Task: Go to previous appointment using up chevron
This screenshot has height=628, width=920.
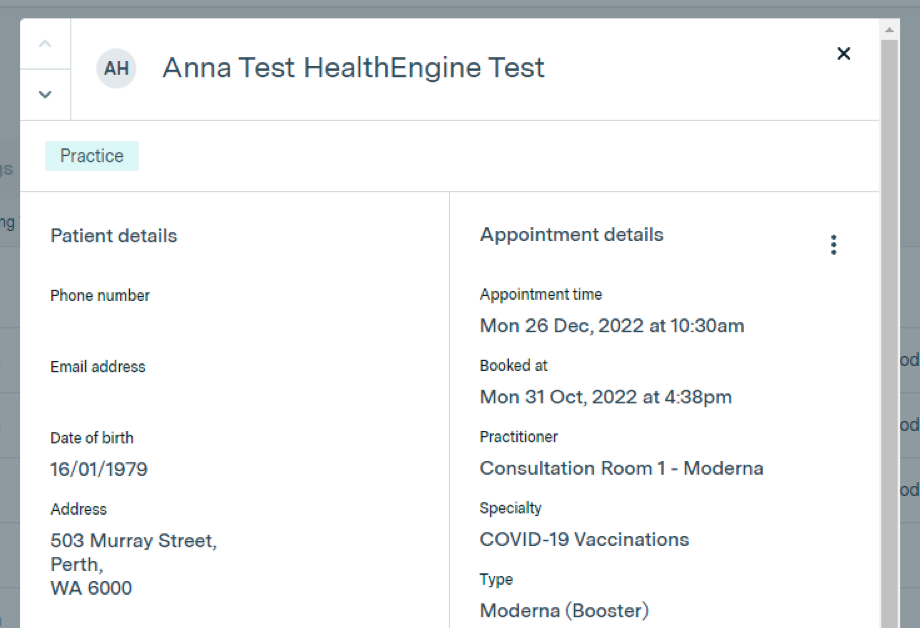Action: [x=45, y=44]
